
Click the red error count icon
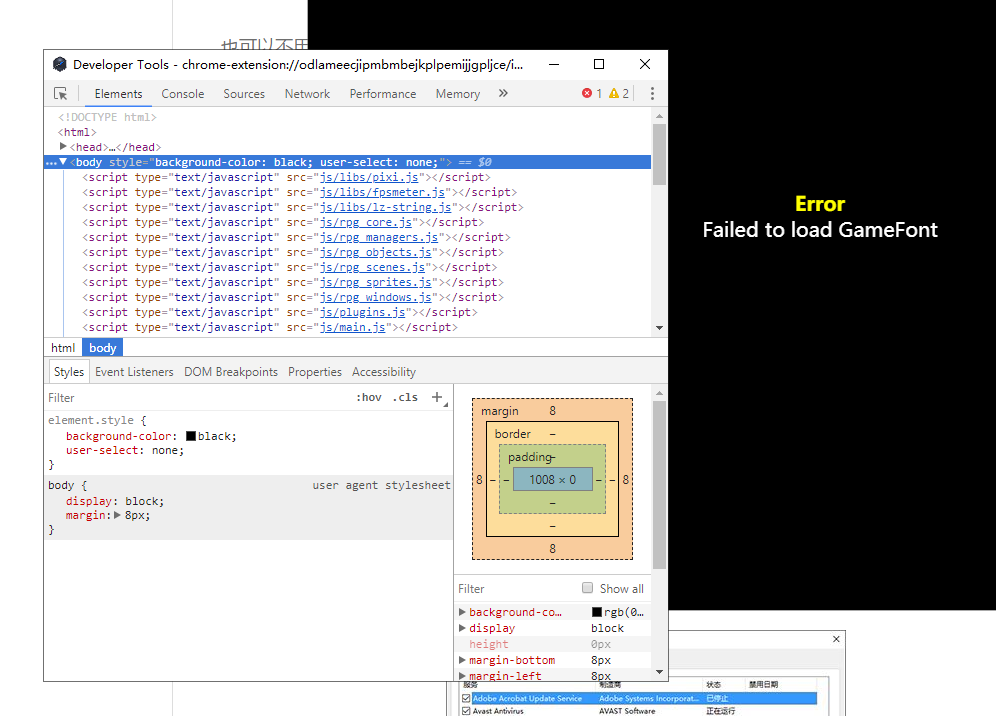pyautogui.click(x=587, y=93)
